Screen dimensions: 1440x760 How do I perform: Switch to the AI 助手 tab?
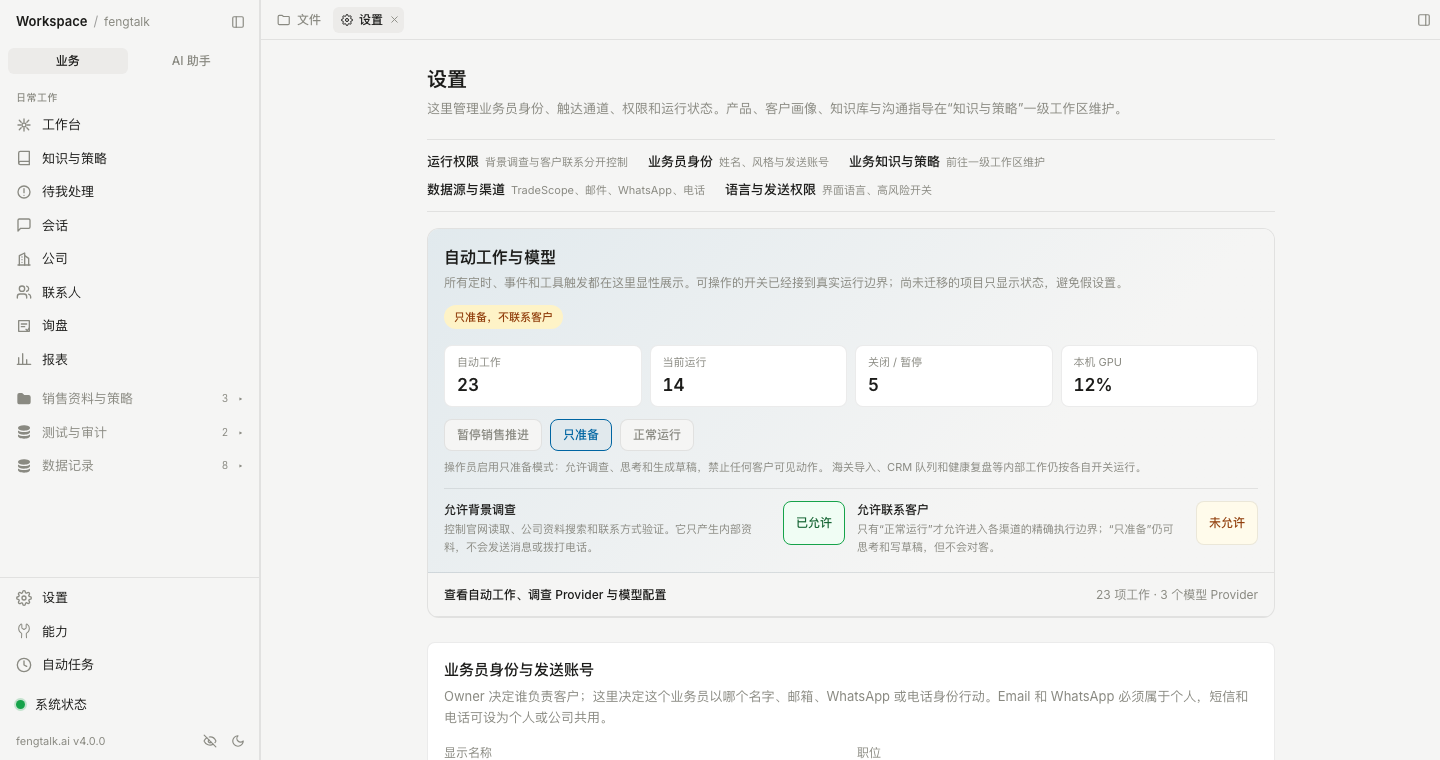[x=191, y=61]
